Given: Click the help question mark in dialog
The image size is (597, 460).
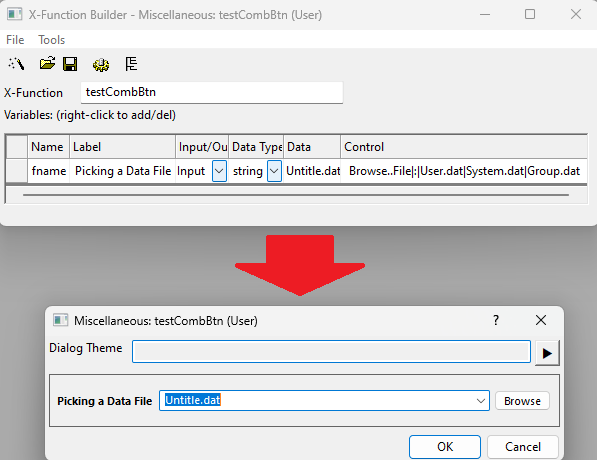Looking at the screenshot, I should (x=496, y=320).
